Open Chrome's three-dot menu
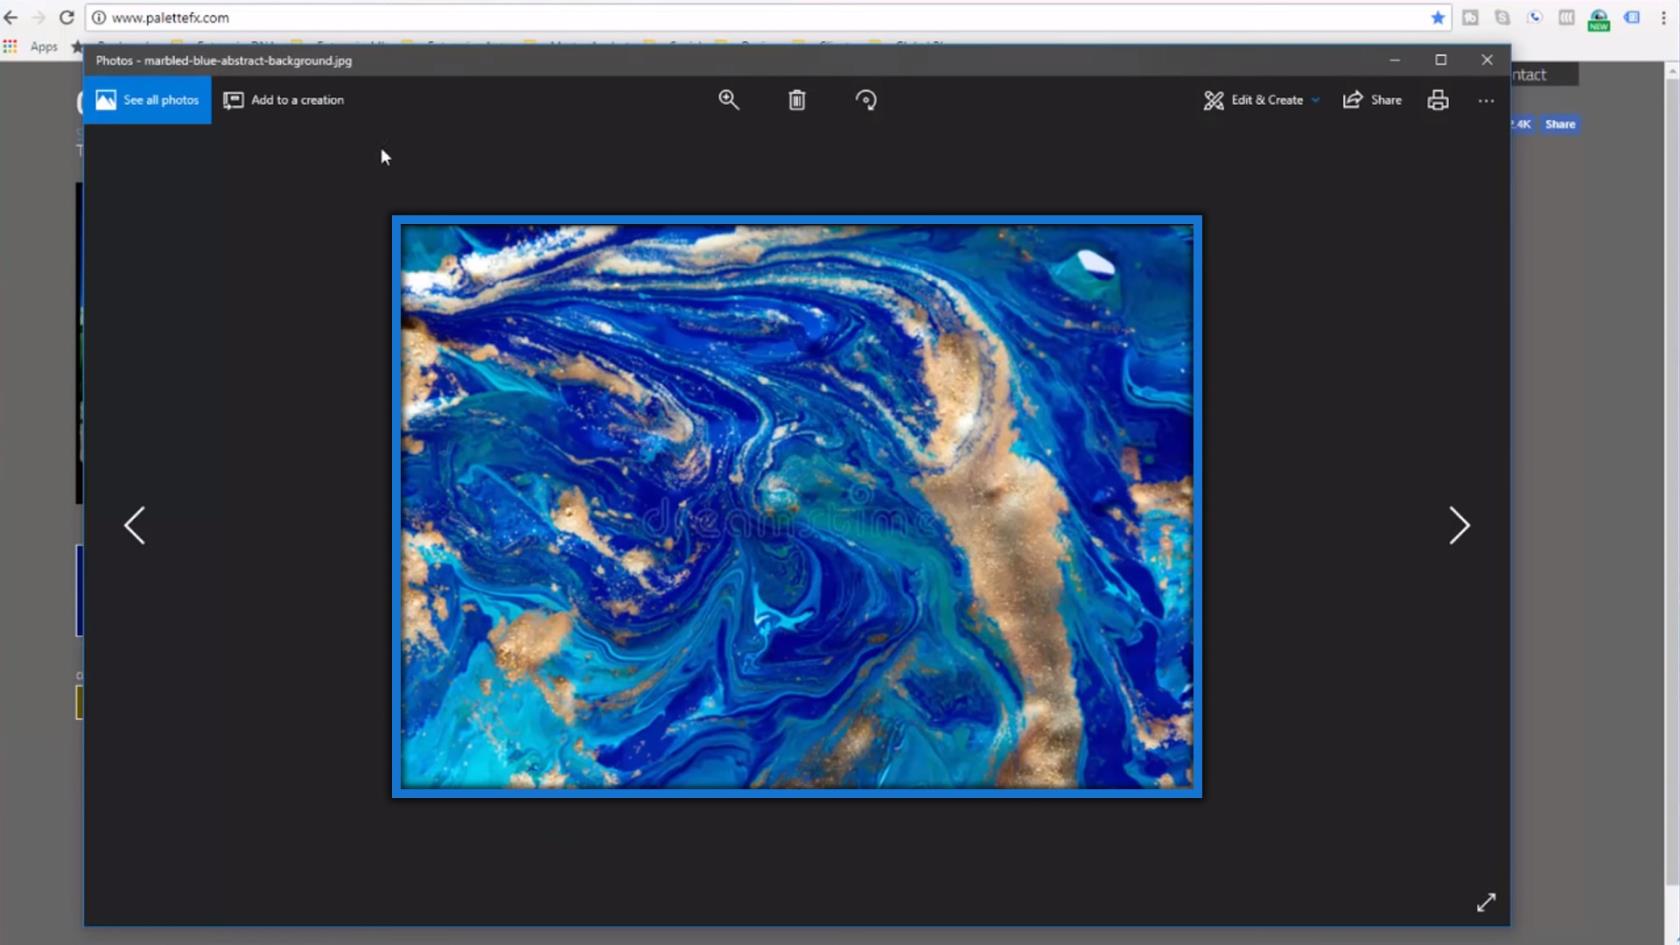The height and width of the screenshot is (945, 1680). coord(1664,17)
